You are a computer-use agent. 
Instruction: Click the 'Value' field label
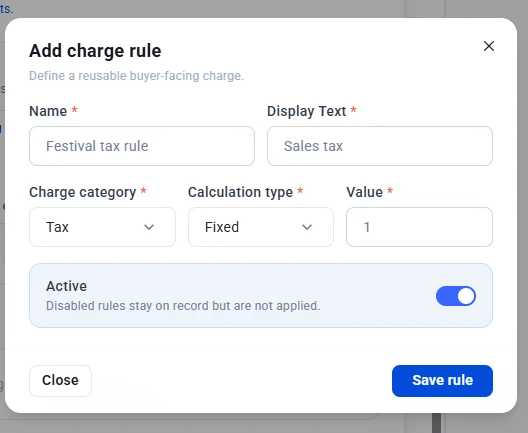(x=364, y=192)
